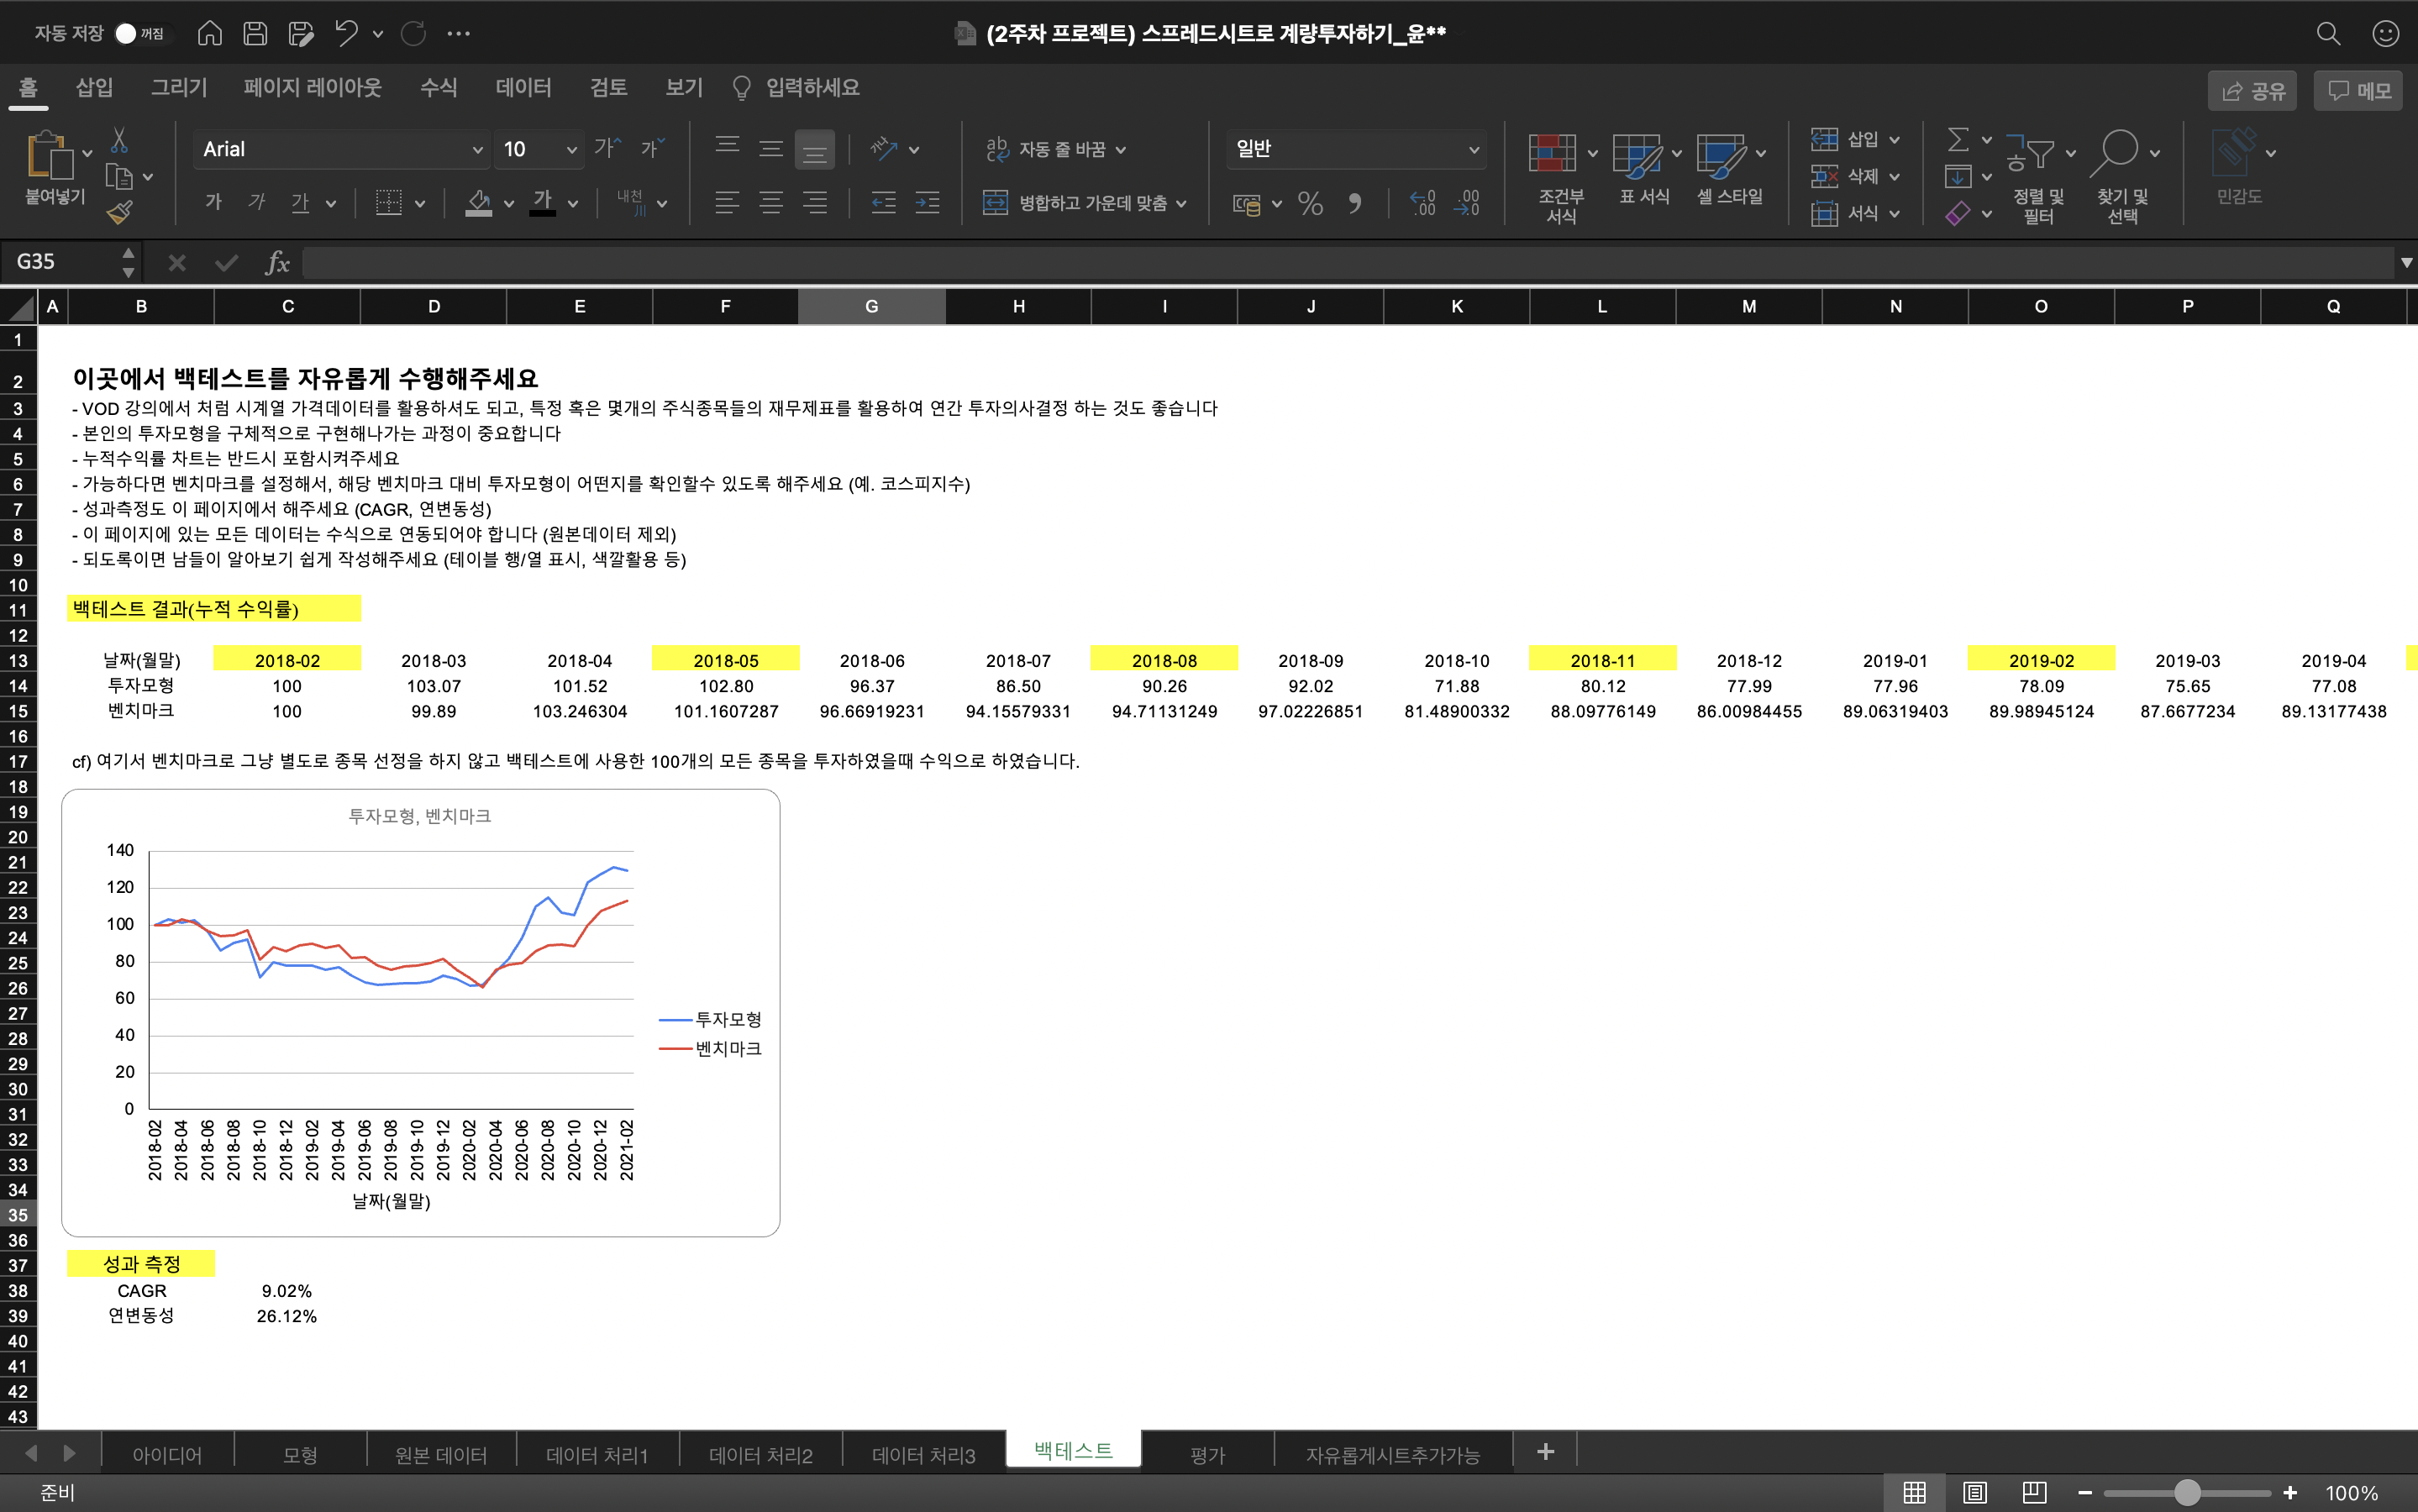Toggle top vertical alignment
Screen dimensions: 2418x1512
(x=727, y=148)
